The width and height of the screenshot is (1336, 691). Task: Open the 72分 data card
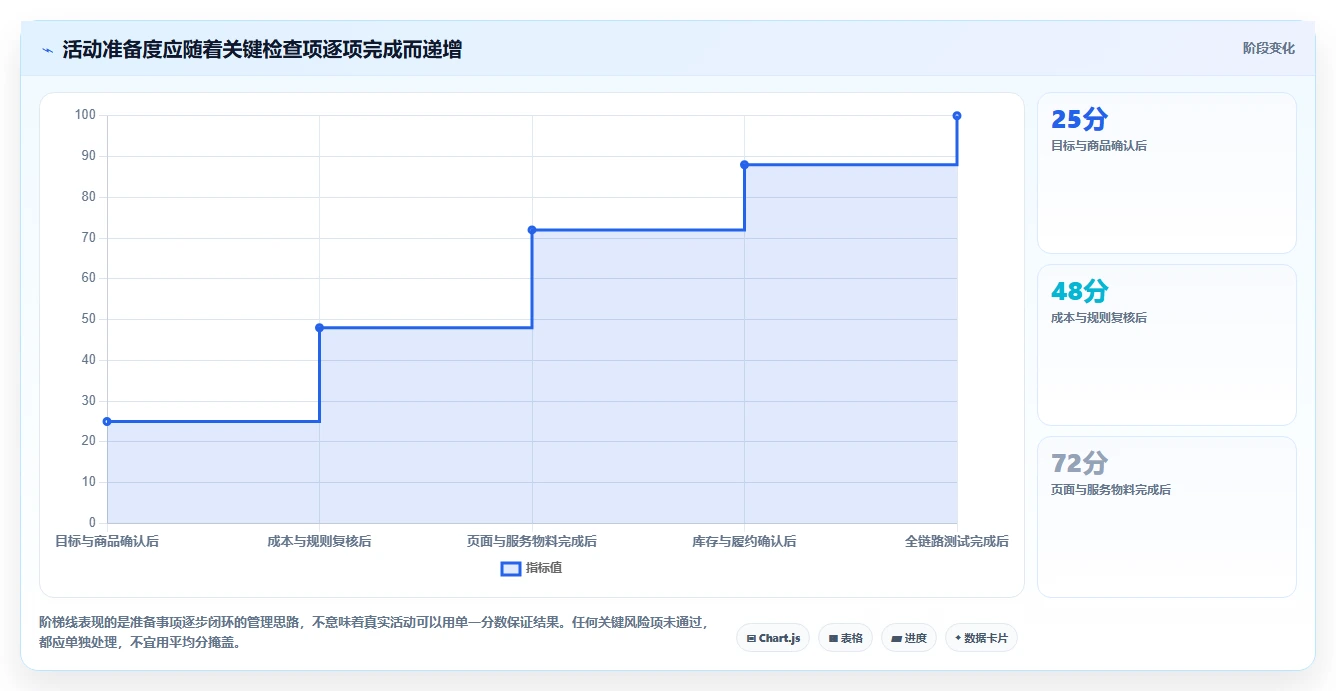[1167, 517]
